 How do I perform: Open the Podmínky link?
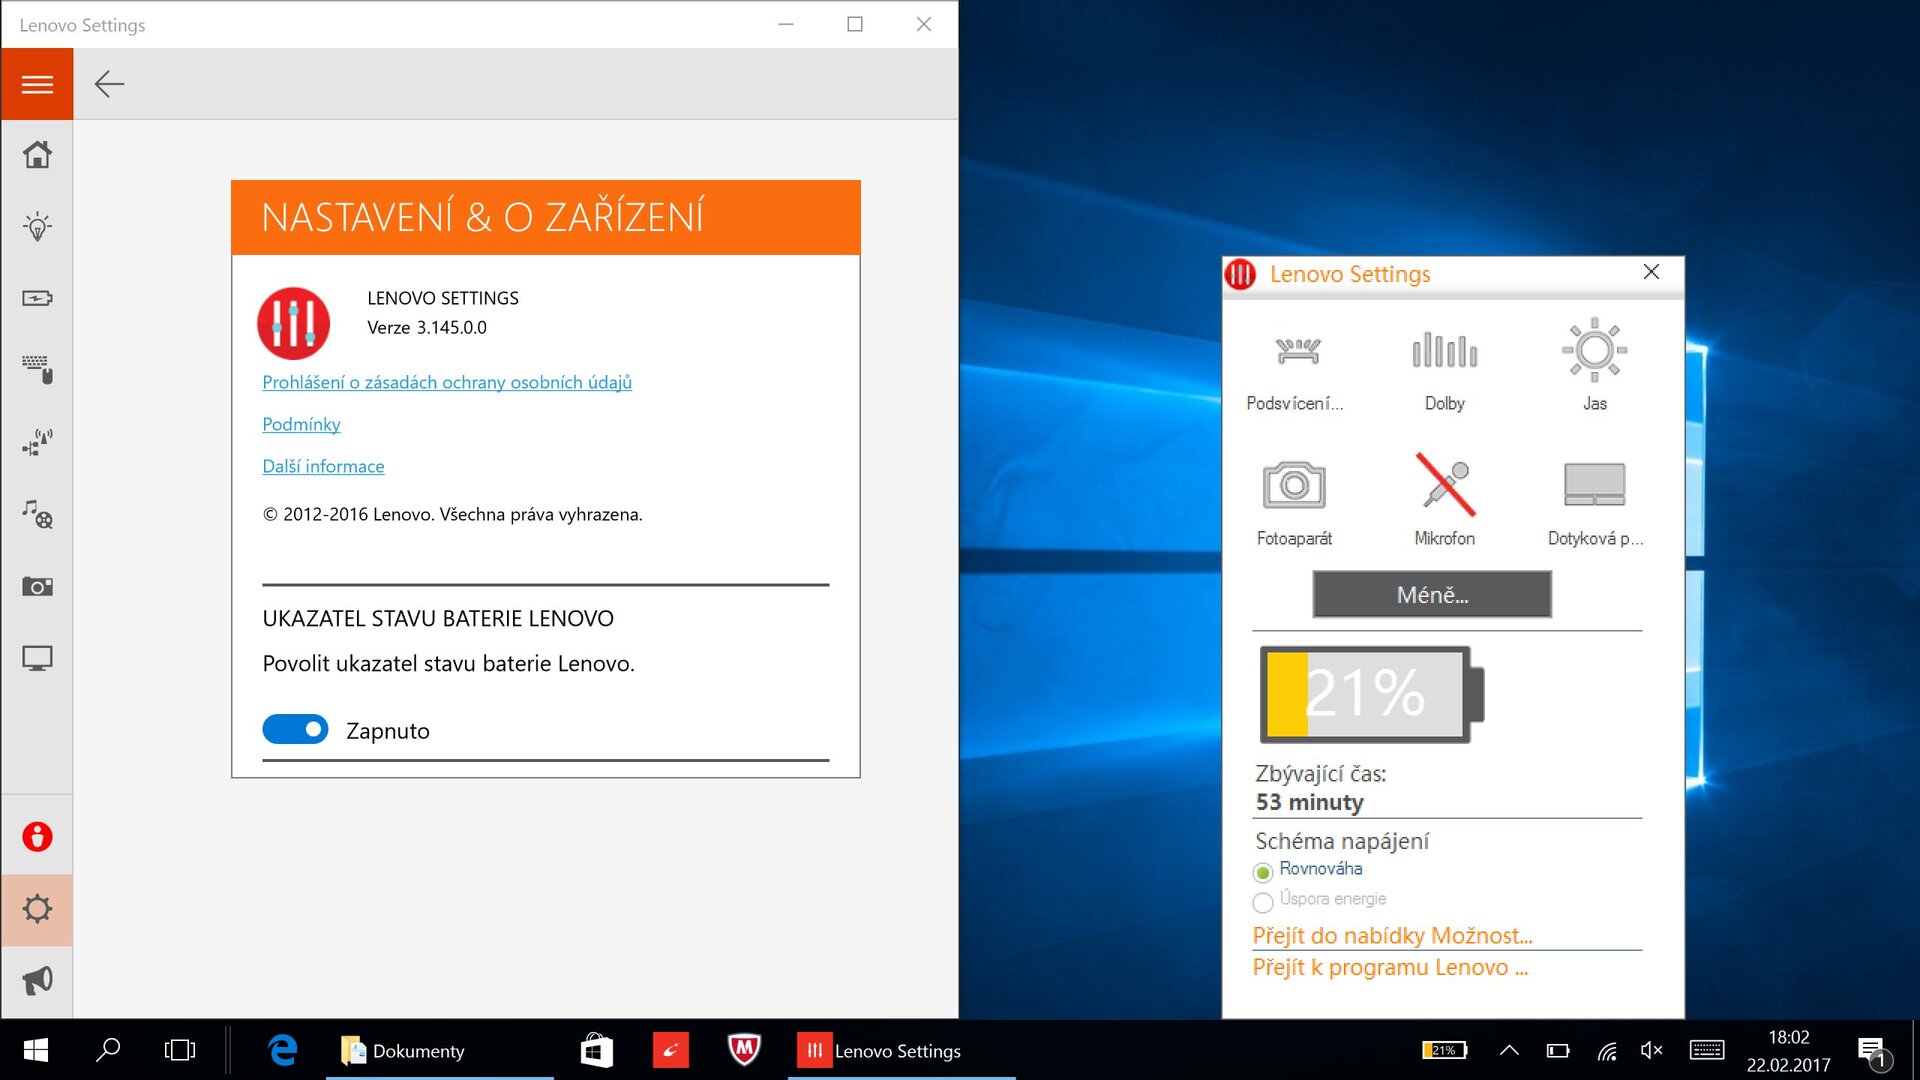[300, 424]
